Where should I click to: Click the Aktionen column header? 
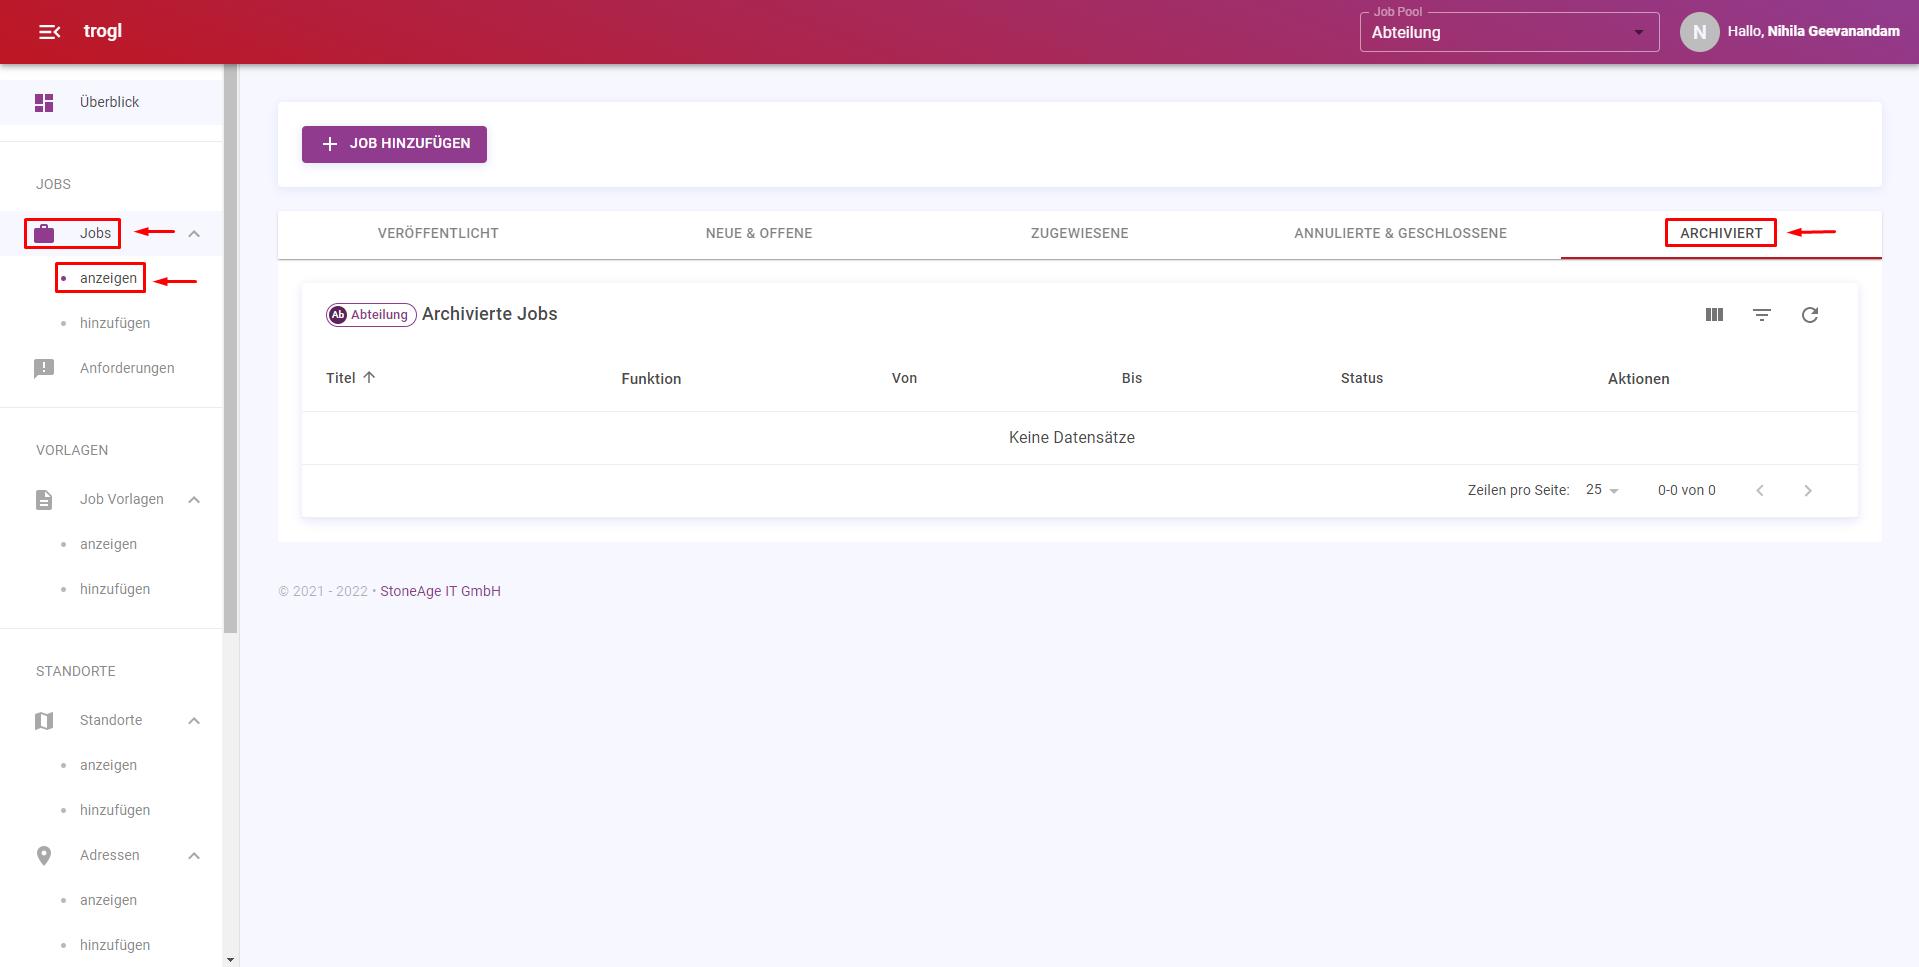[1638, 378]
